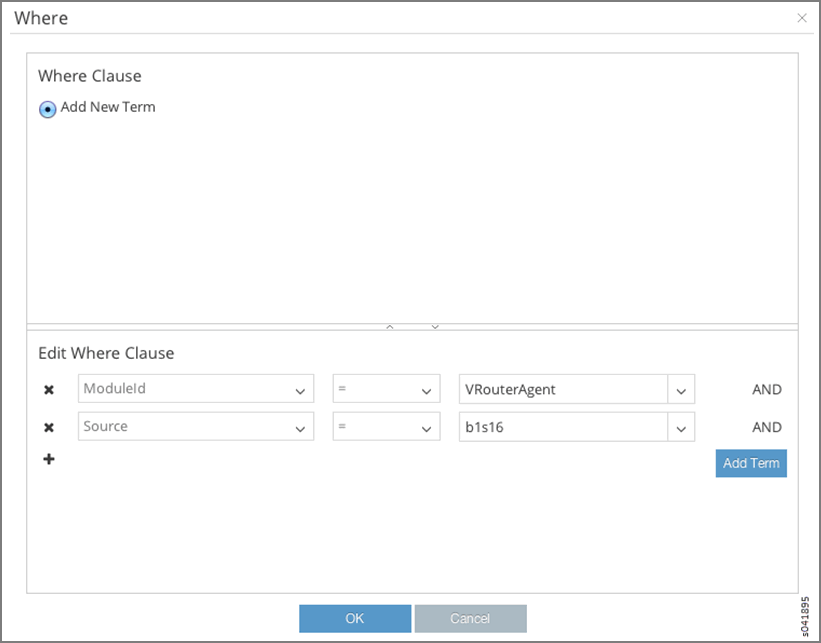
Task: Remove the ModuleId term row
Action: (49, 390)
